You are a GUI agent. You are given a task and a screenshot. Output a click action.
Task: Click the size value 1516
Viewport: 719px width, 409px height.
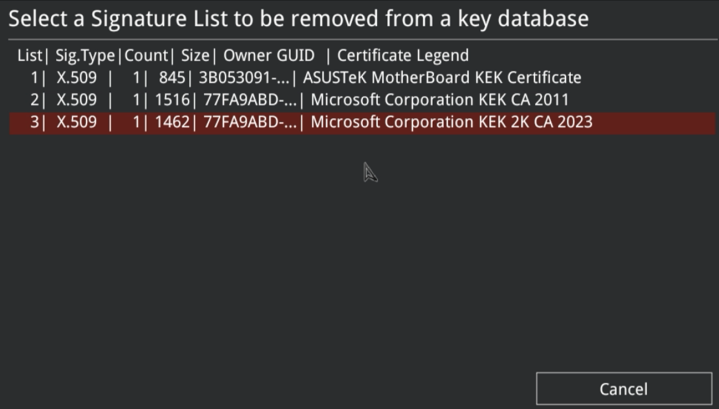coord(196,100)
